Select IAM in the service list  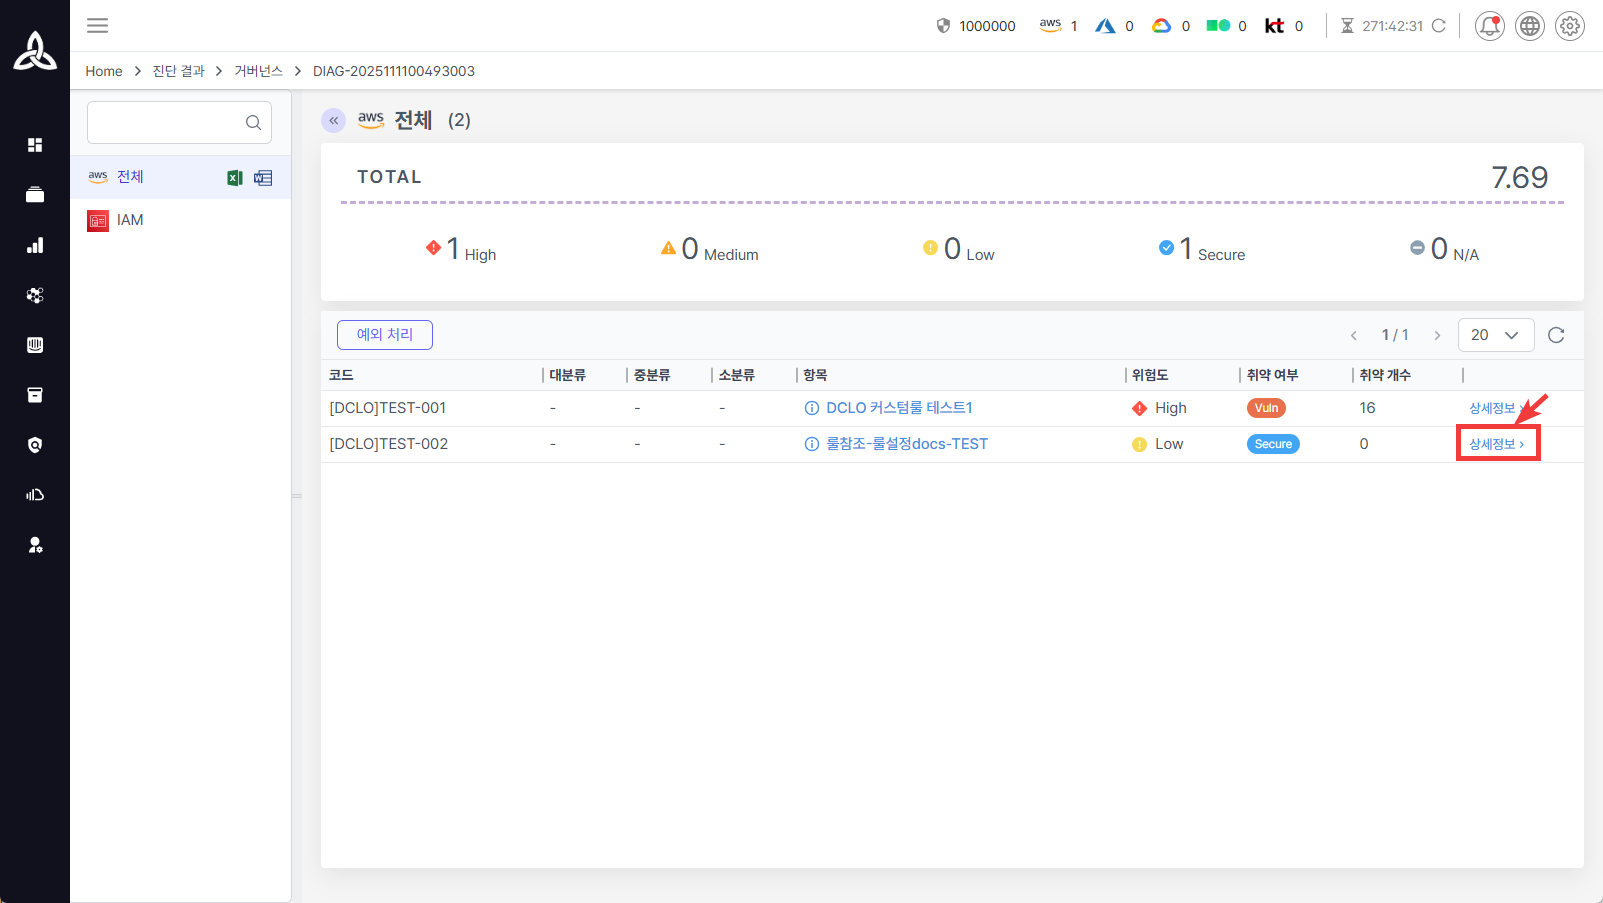click(x=130, y=220)
